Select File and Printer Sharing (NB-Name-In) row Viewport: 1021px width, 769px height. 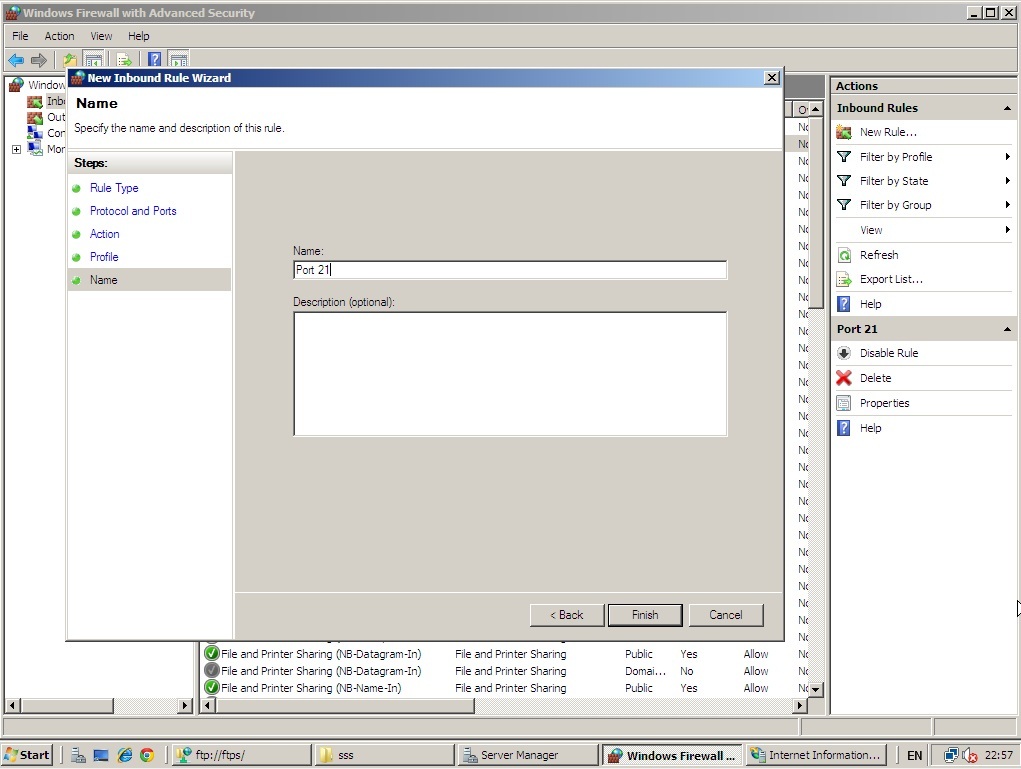[505, 688]
